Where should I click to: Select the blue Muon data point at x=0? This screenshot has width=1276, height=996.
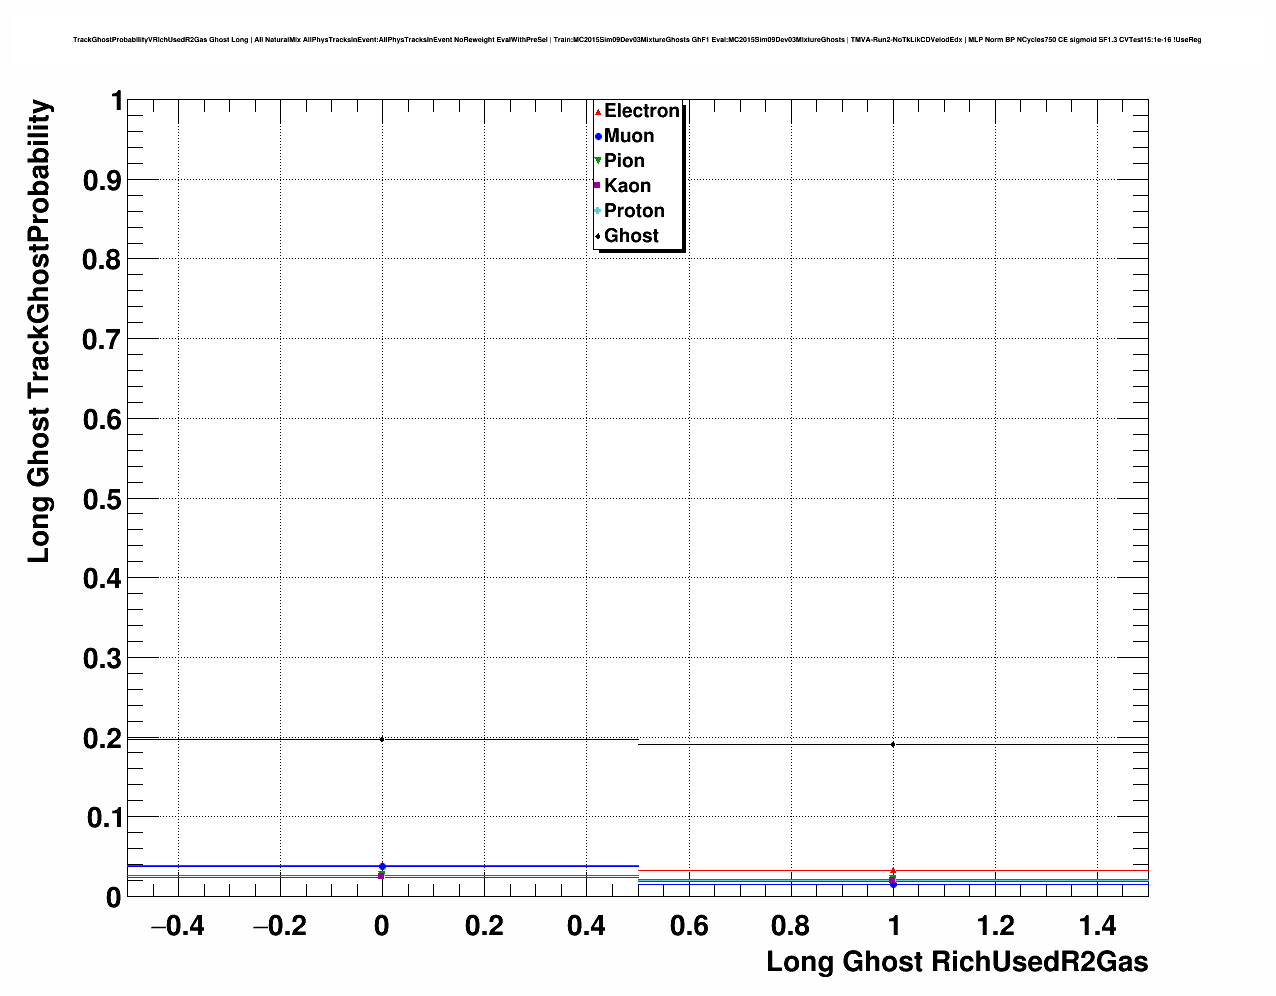pos(382,866)
